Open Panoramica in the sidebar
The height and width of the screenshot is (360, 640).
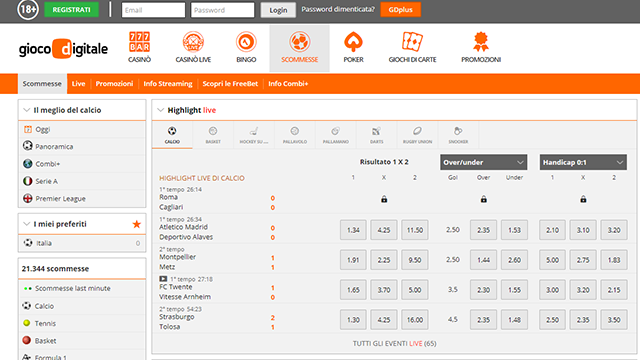pyautogui.click(x=82, y=147)
